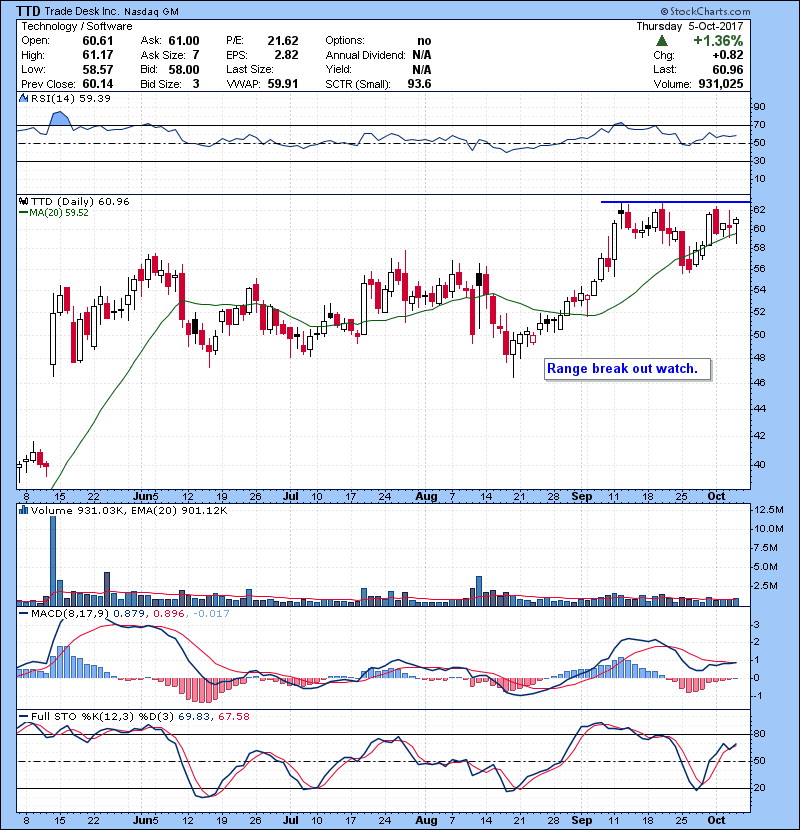Image resolution: width=800 pixels, height=830 pixels.
Task: Click the VWAP value 59.91
Action: (283, 84)
